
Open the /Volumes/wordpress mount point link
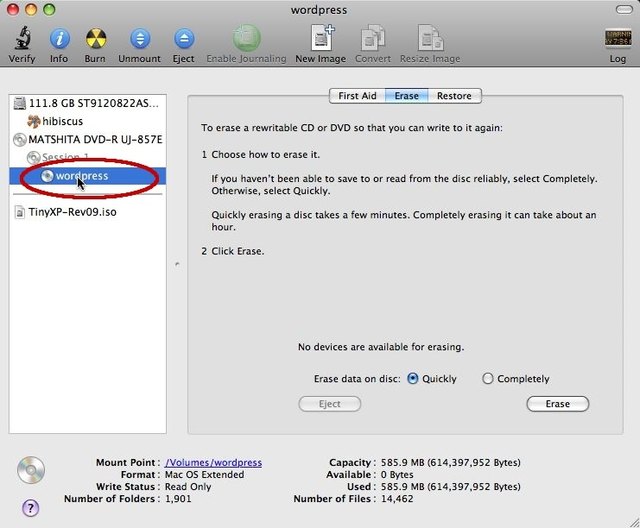(213, 463)
